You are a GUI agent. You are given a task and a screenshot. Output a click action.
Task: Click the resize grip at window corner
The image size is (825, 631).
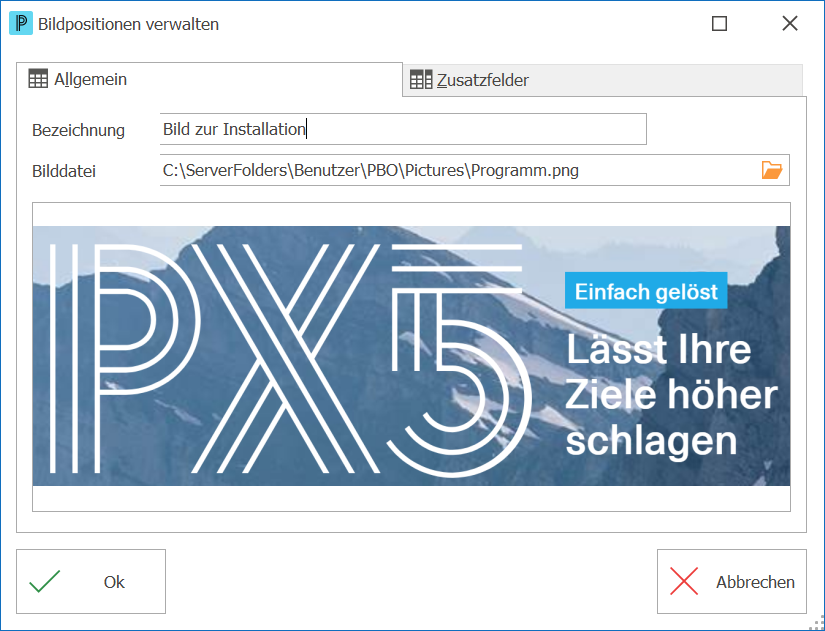[x=819, y=624]
